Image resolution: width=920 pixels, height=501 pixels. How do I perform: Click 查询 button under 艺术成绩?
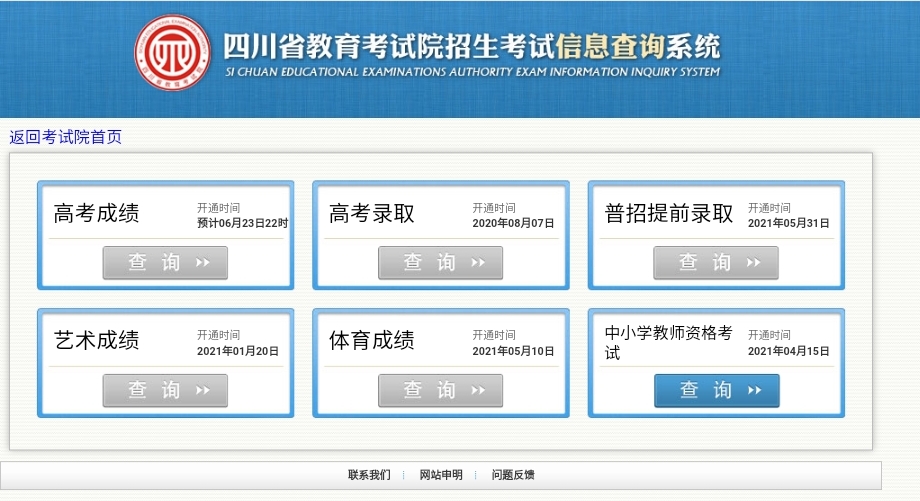(x=165, y=390)
